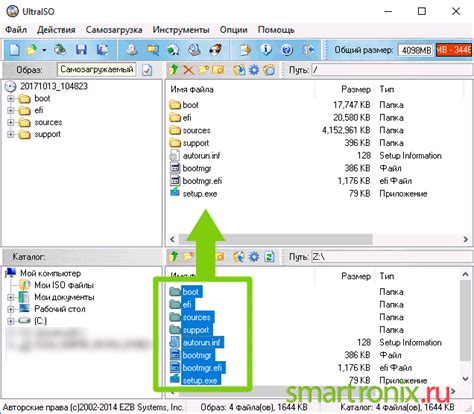Viewport: 474px width, 414px height.
Task: Open the dropdown arrow beside Open icon
Action: tap(44, 51)
